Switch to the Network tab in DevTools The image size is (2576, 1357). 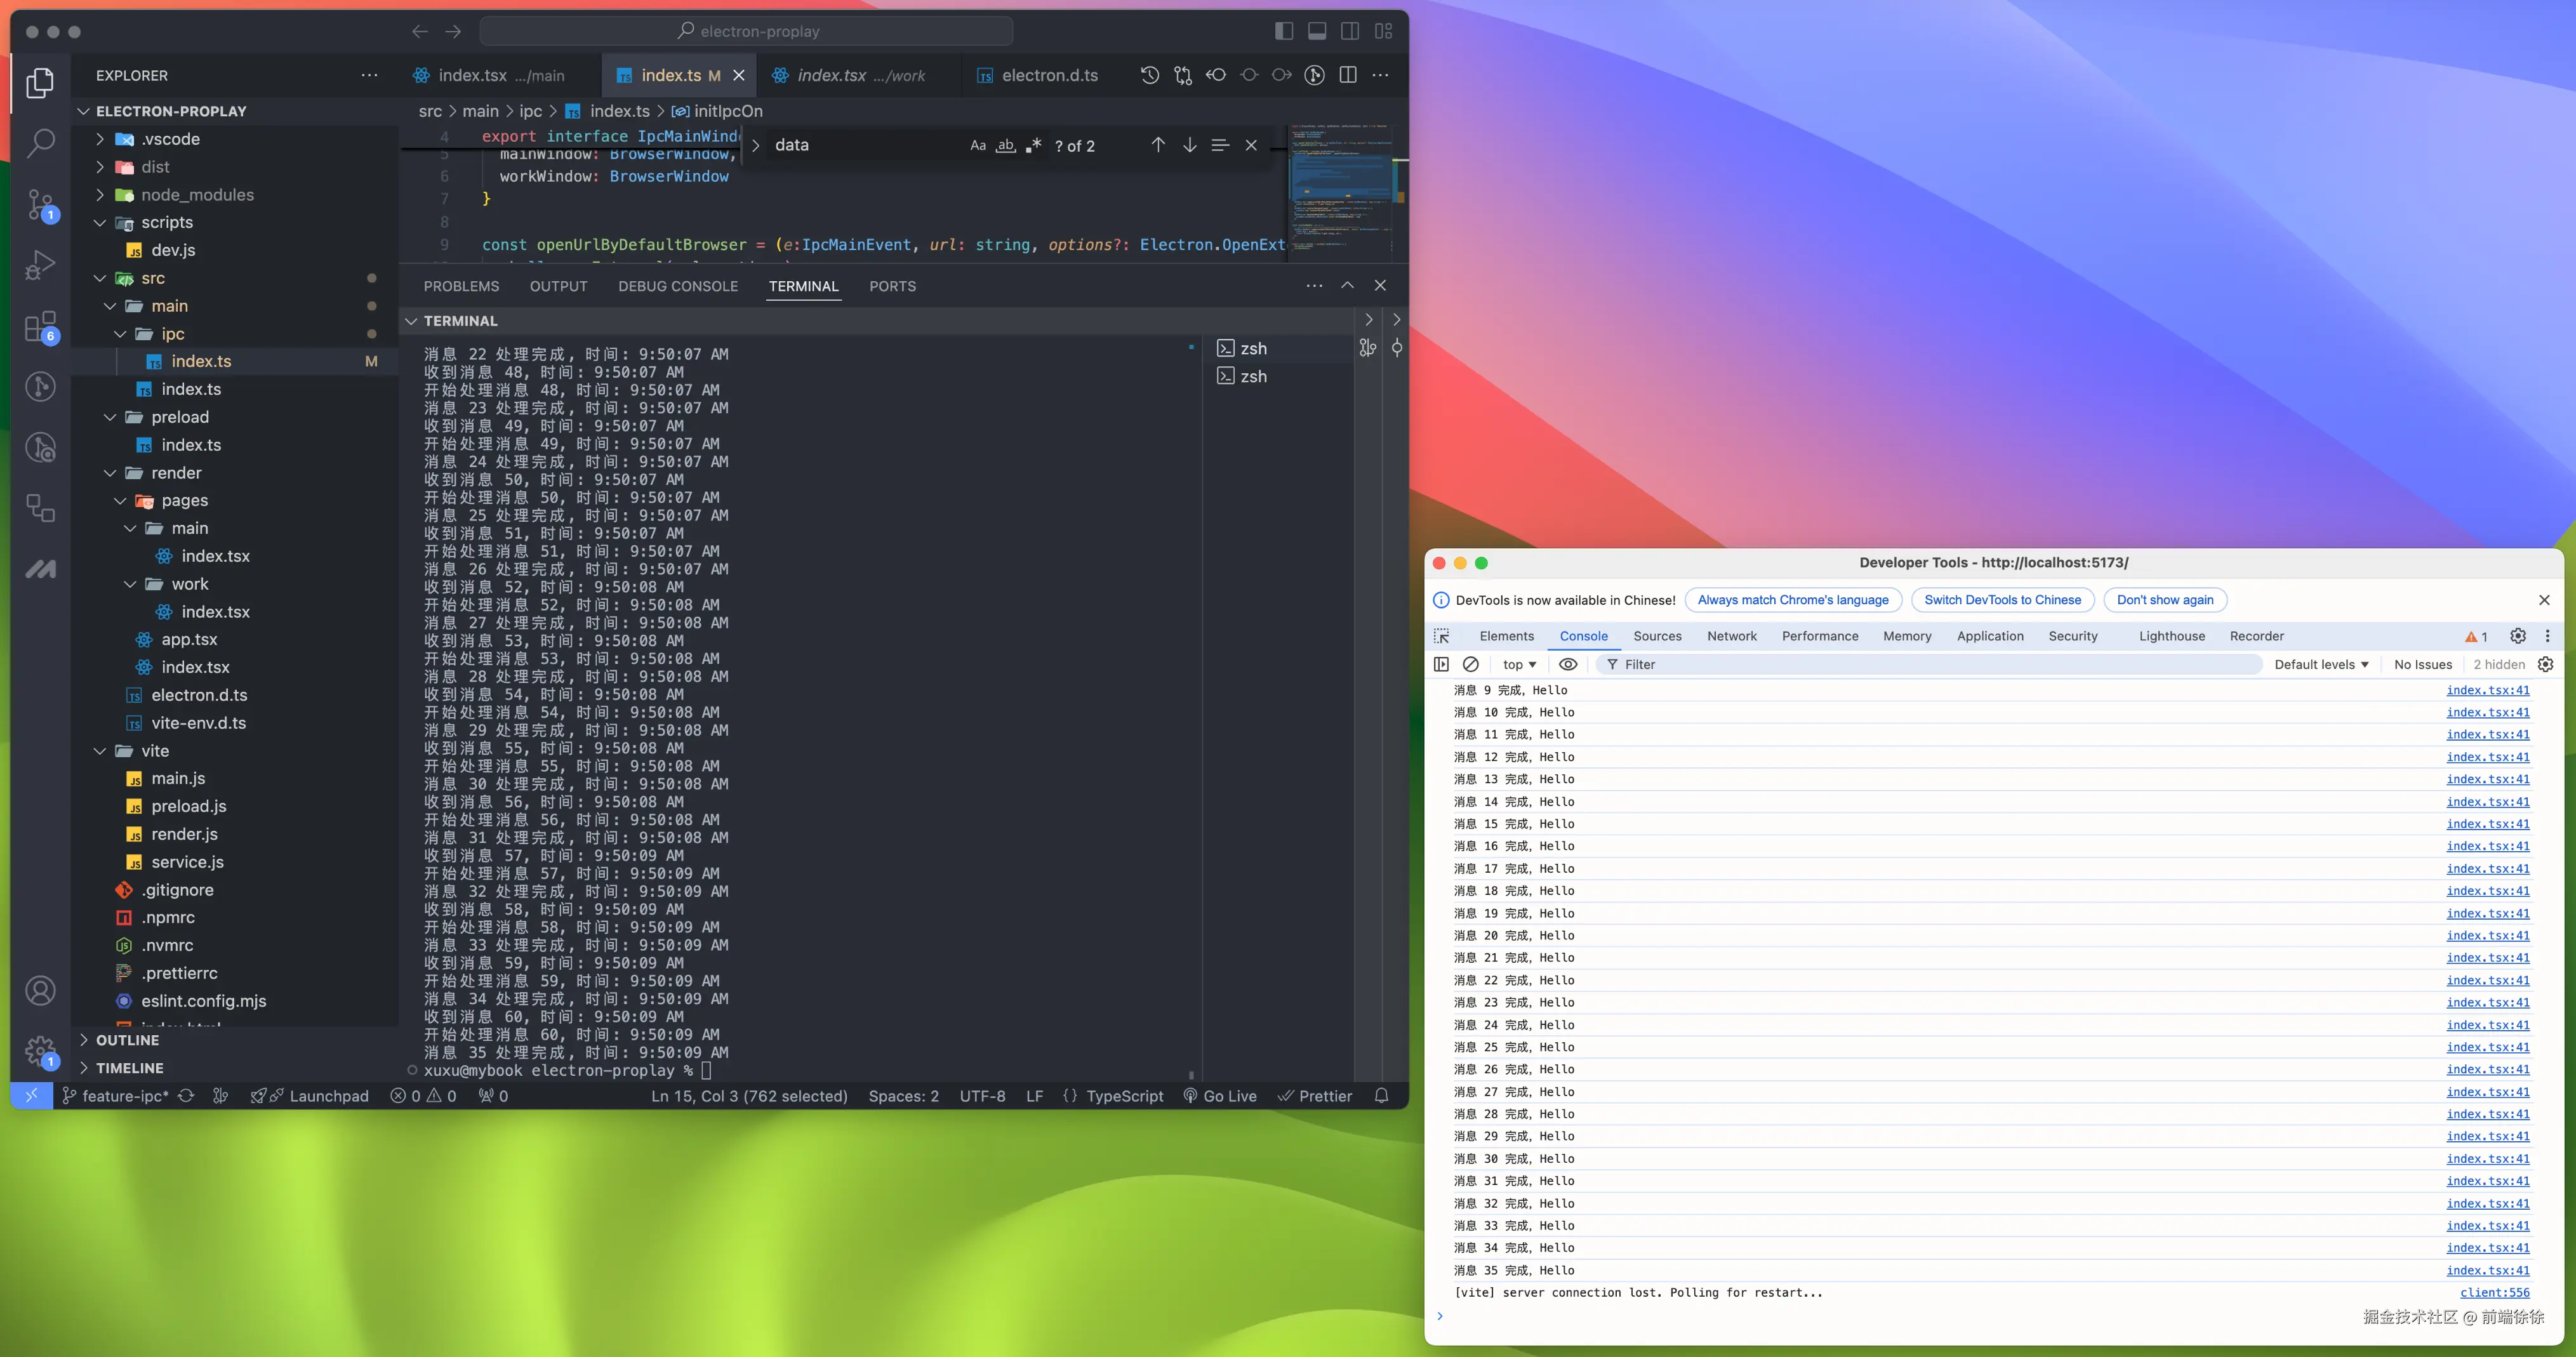point(1731,636)
